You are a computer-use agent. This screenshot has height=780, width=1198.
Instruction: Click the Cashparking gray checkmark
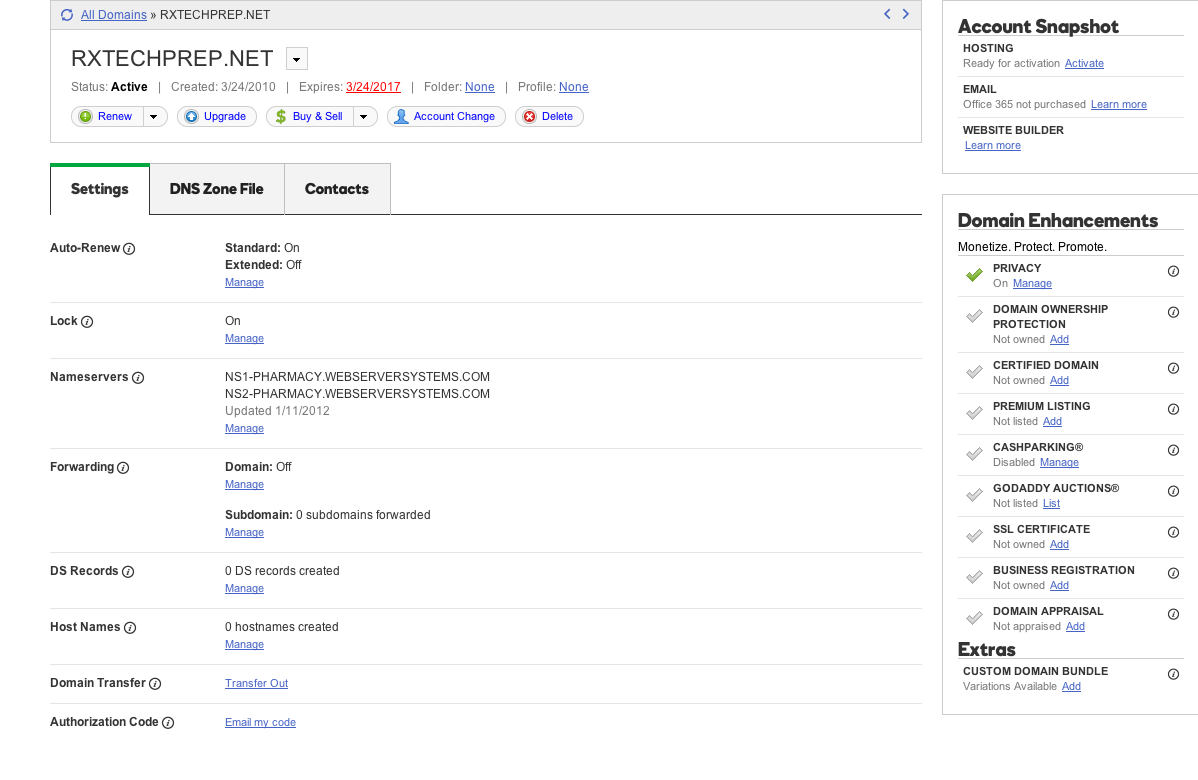click(974, 454)
